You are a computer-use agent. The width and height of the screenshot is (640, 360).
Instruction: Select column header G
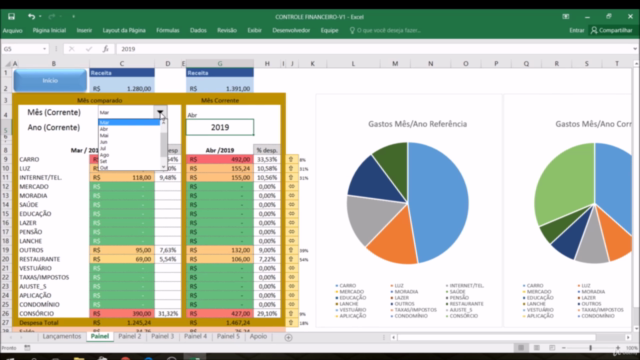click(220, 64)
